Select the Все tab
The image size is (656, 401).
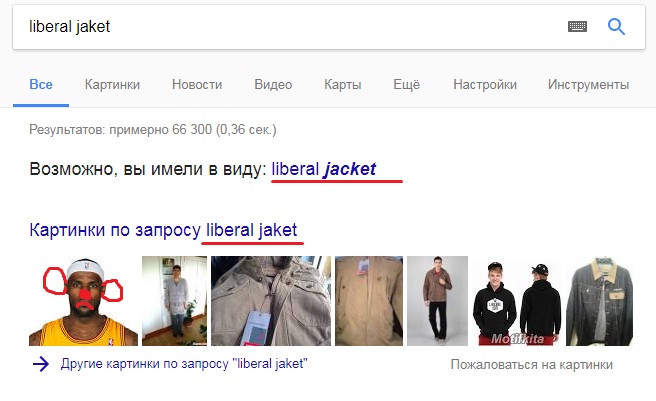pos(41,85)
